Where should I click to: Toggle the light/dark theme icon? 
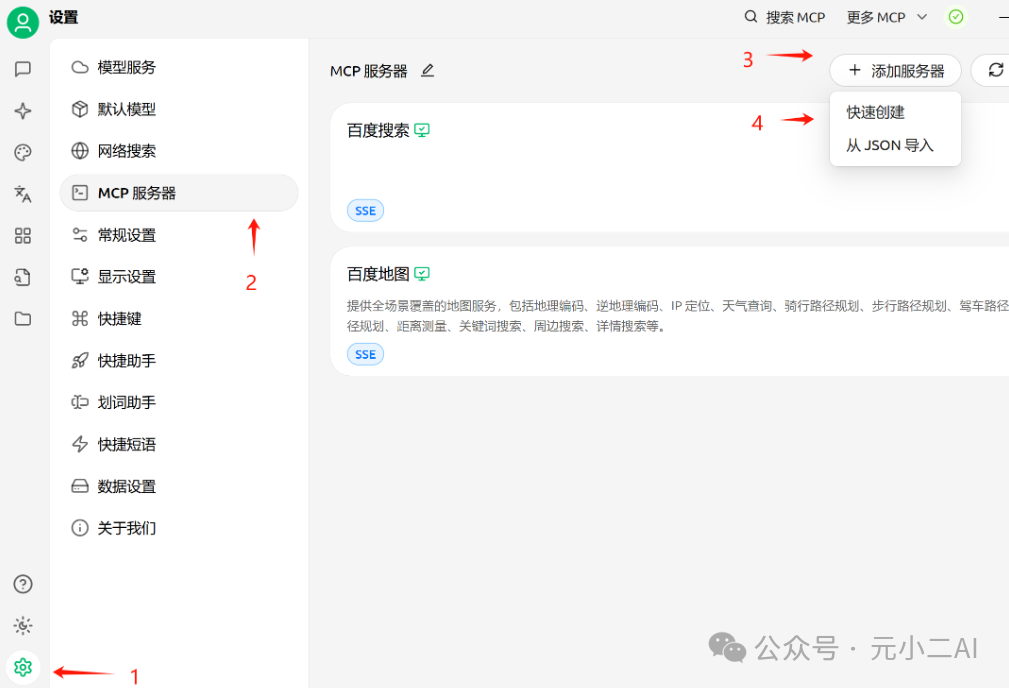coord(23,626)
